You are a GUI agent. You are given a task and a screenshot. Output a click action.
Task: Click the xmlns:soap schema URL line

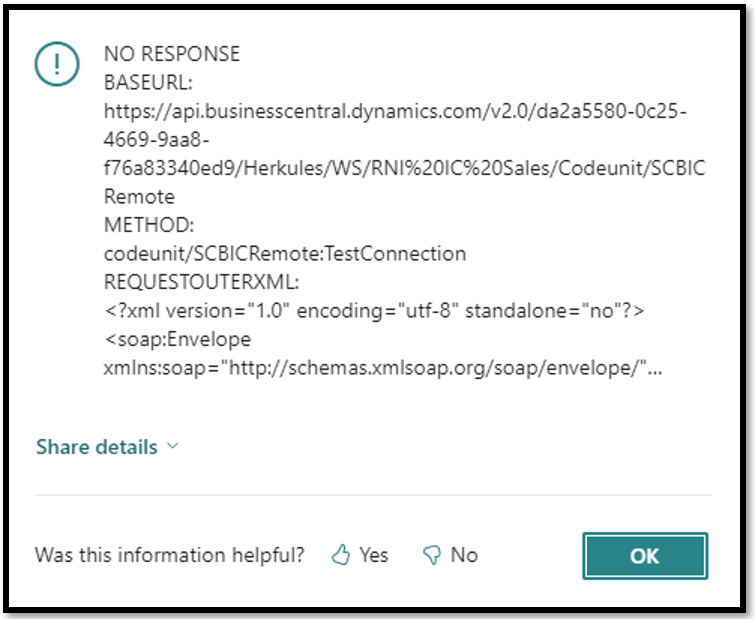tap(383, 368)
